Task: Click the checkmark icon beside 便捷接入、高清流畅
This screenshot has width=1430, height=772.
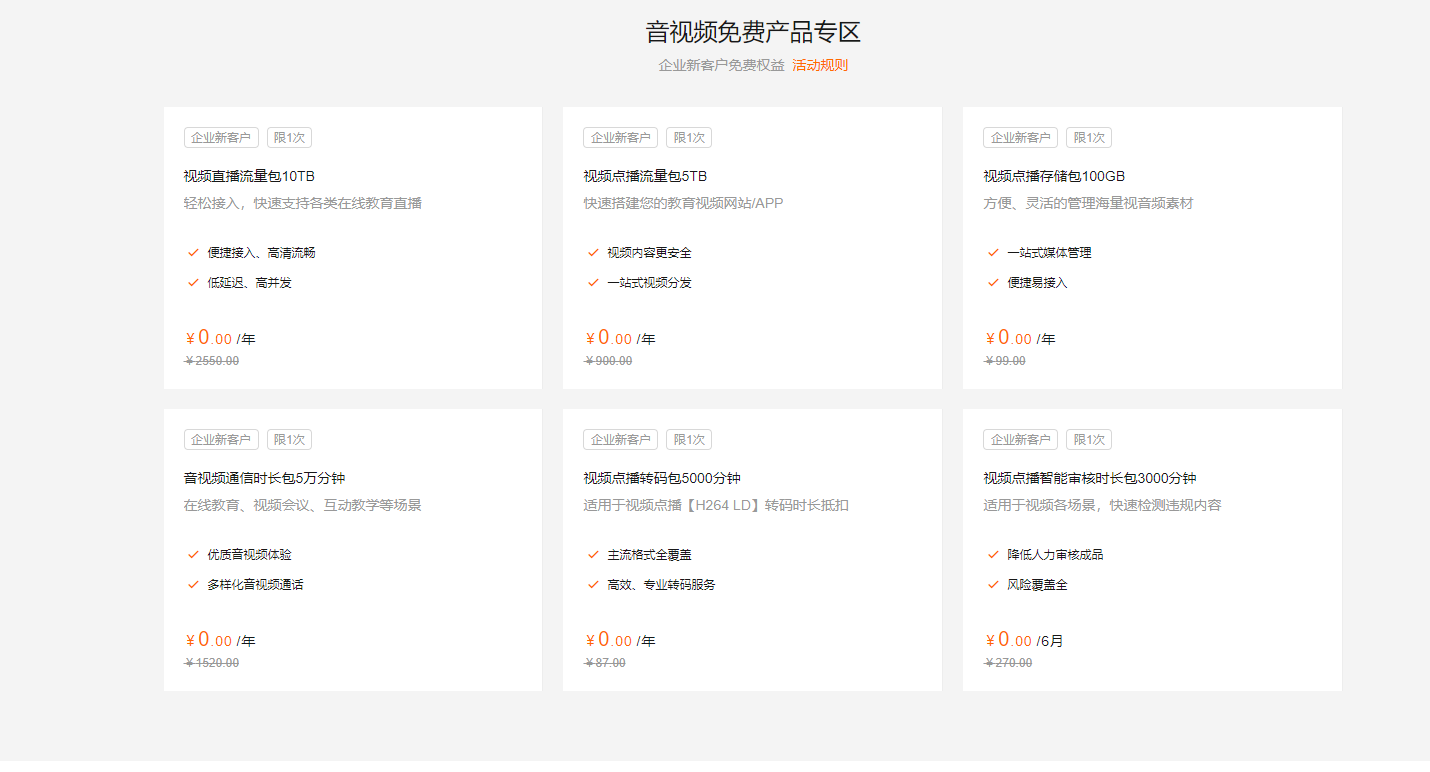Action: pos(193,253)
